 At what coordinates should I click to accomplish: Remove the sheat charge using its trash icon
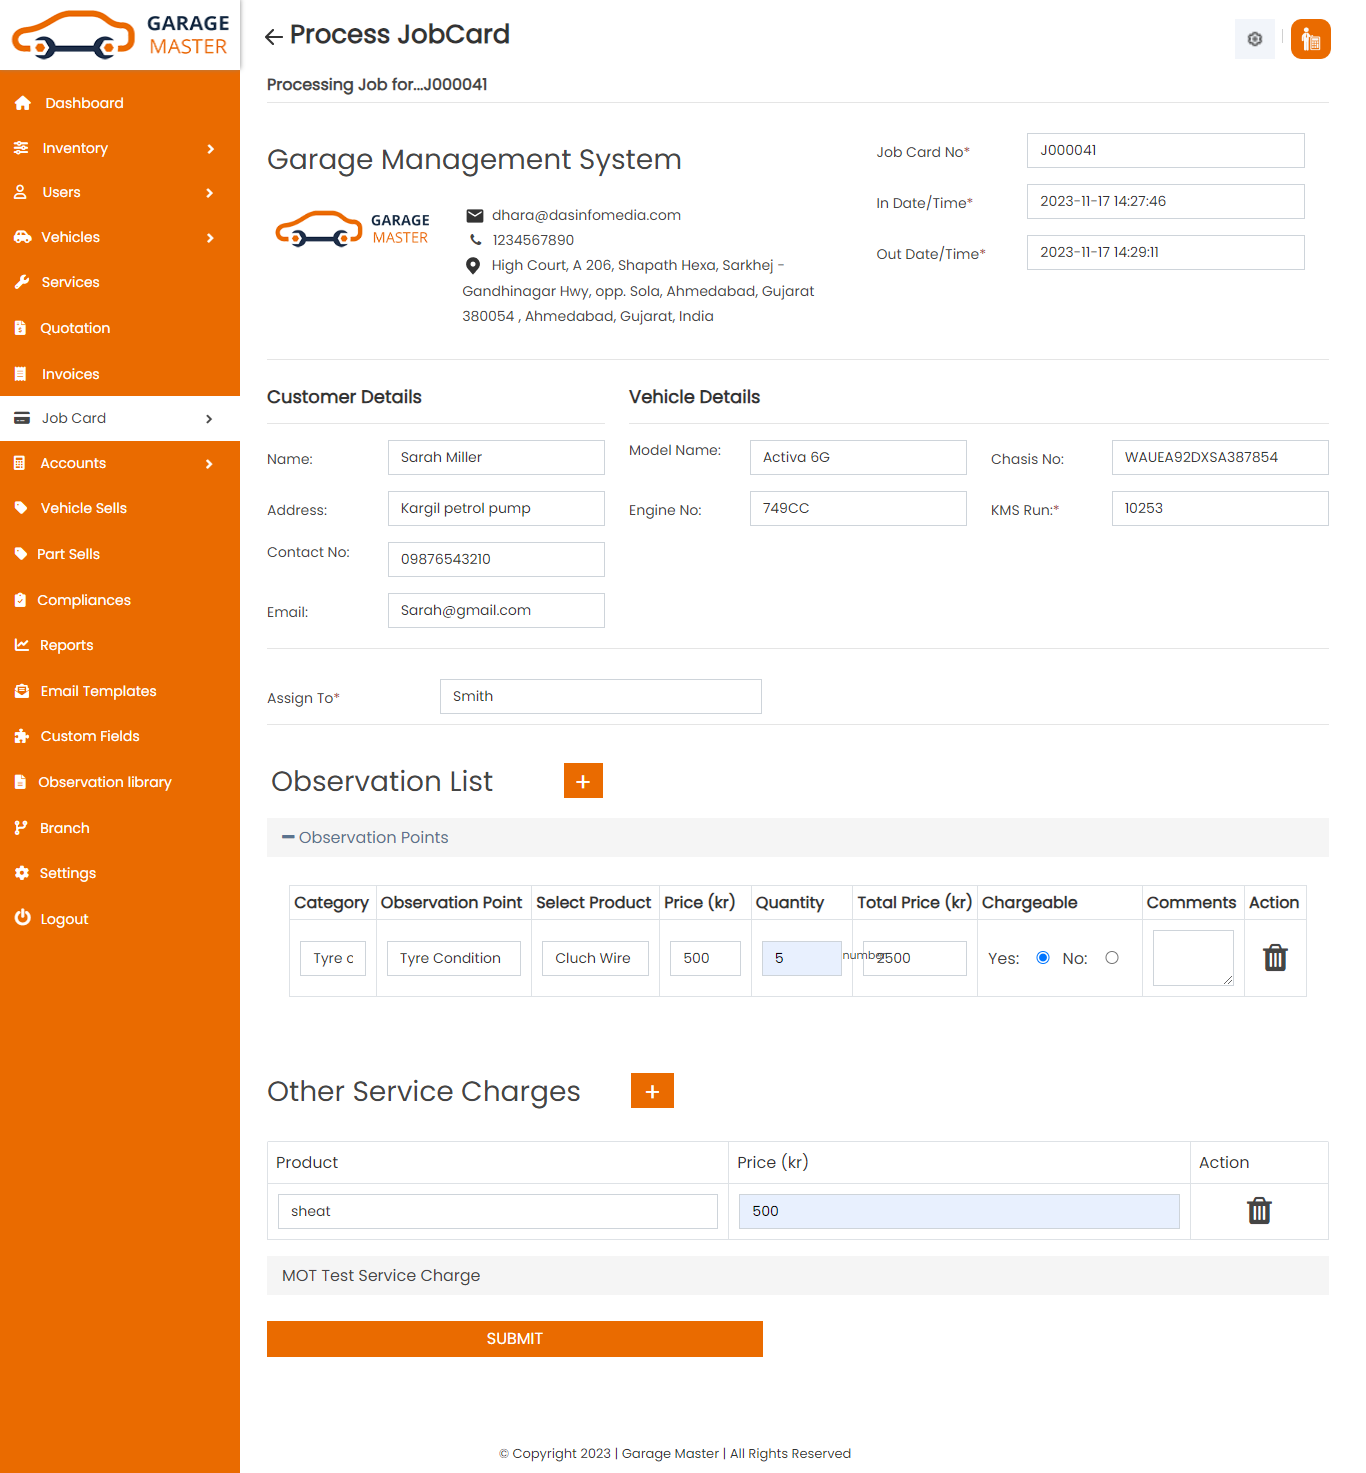(x=1258, y=1211)
